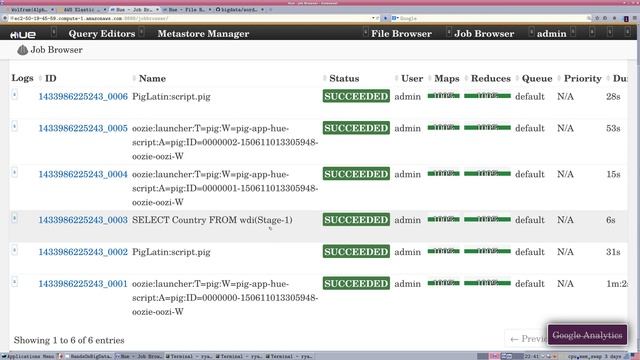Select PigLatin:script.pig name in job _0002 row

171,252
